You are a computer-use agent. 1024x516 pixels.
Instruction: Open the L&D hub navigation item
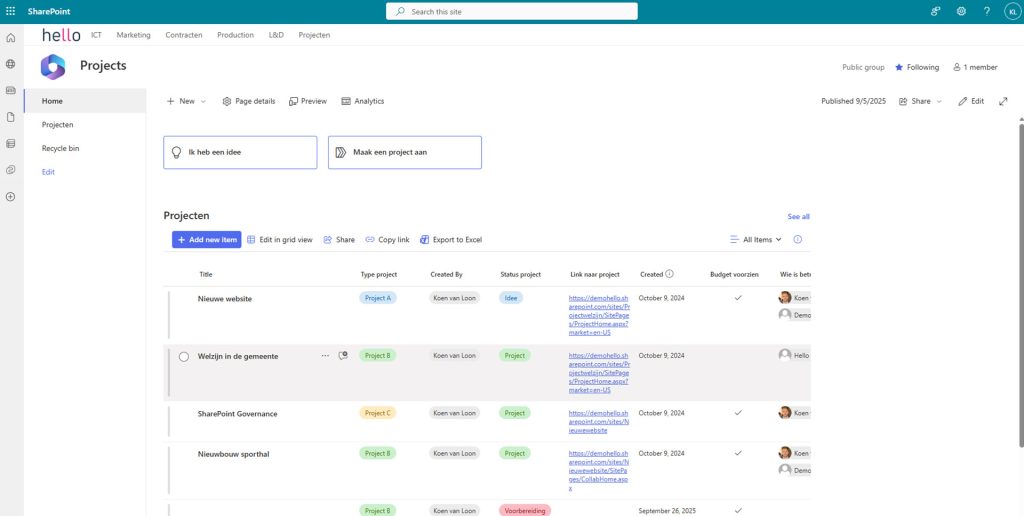pyautogui.click(x=276, y=35)
